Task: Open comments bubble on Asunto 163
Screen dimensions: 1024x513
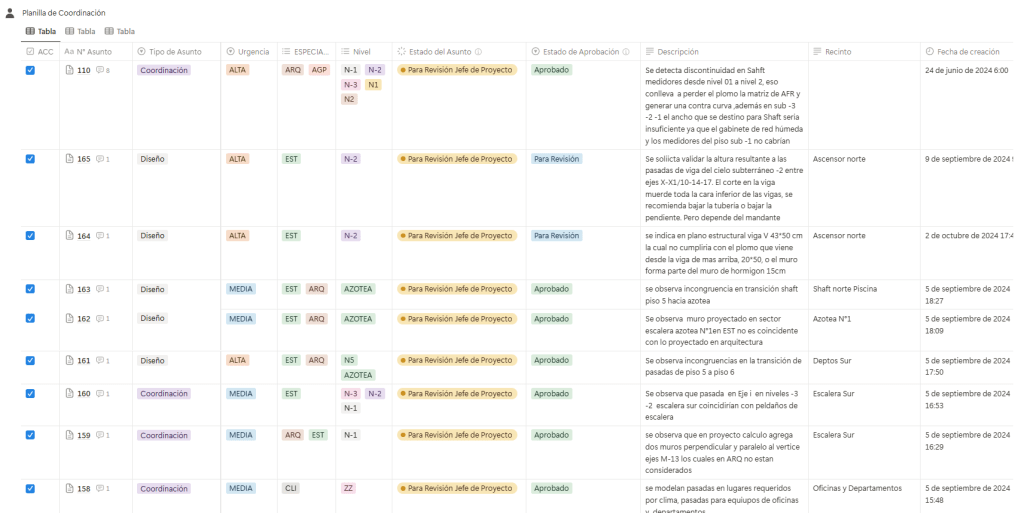Action: tap(100, 289)
